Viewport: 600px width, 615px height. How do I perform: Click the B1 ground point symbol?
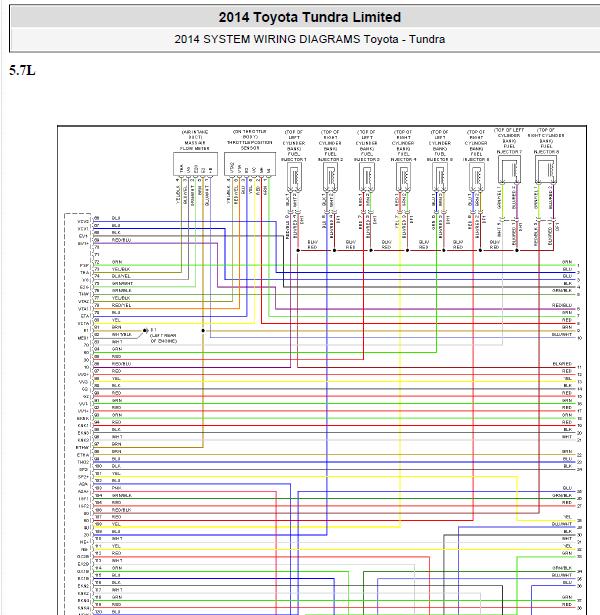coord(145,331)
